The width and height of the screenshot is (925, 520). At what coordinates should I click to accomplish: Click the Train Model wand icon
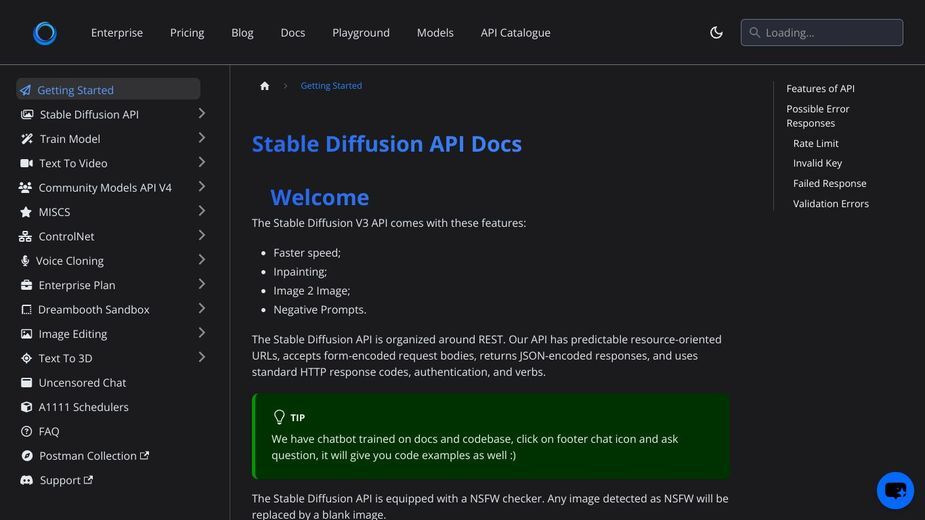click(x=27, y=139)
